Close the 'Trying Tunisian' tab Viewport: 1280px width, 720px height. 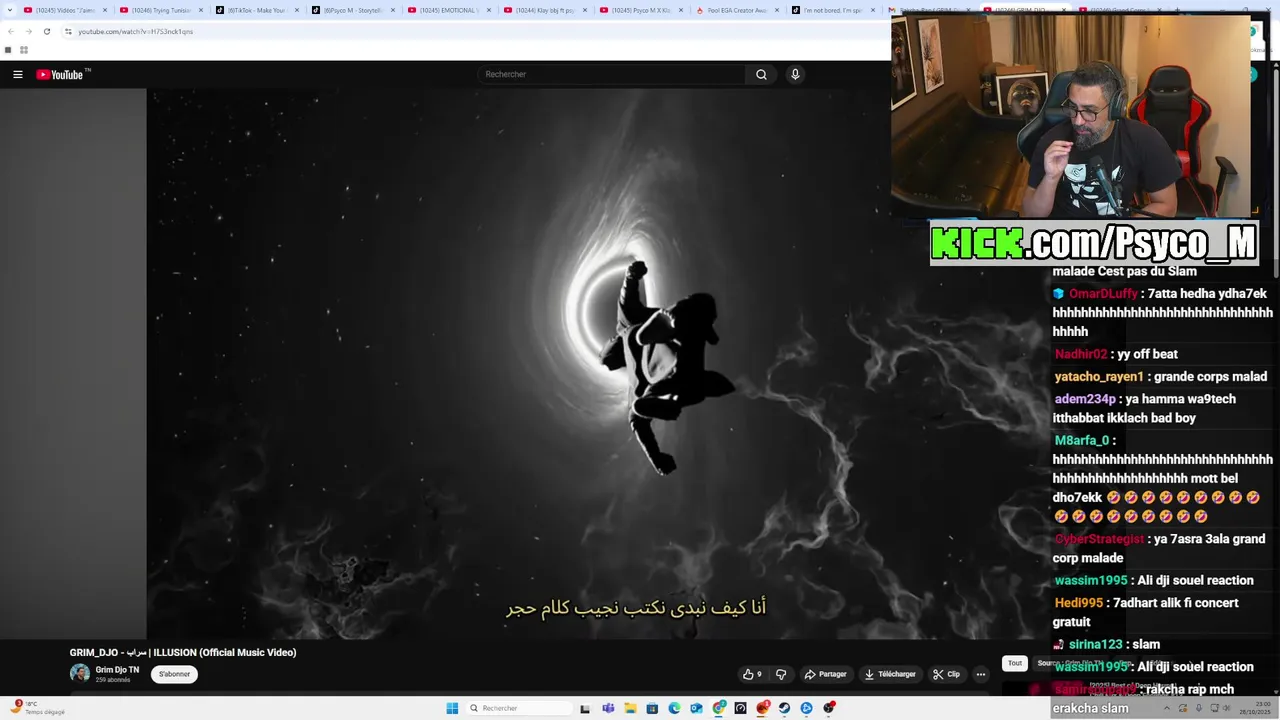201,10
